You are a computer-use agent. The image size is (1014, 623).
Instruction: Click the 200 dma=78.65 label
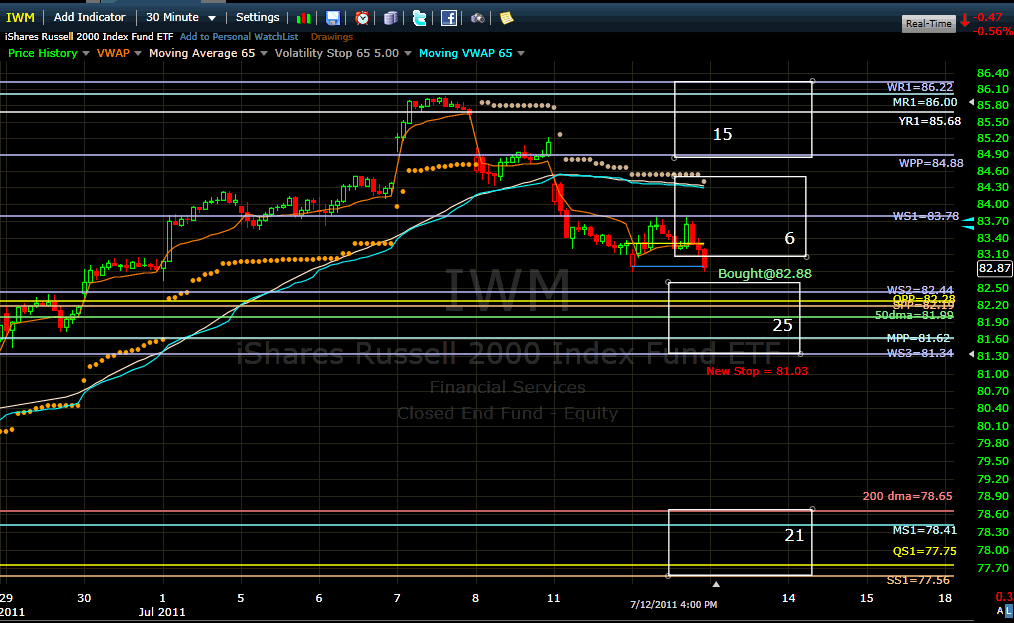point(907,496)
